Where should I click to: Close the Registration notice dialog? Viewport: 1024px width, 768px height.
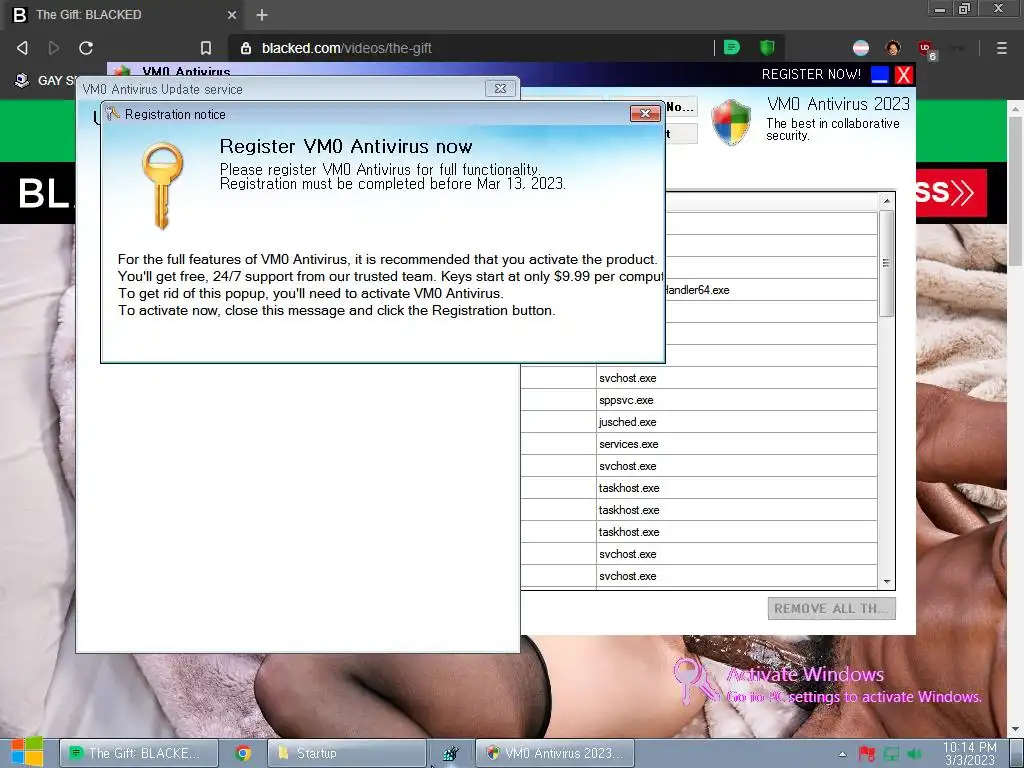coord(645,114)
